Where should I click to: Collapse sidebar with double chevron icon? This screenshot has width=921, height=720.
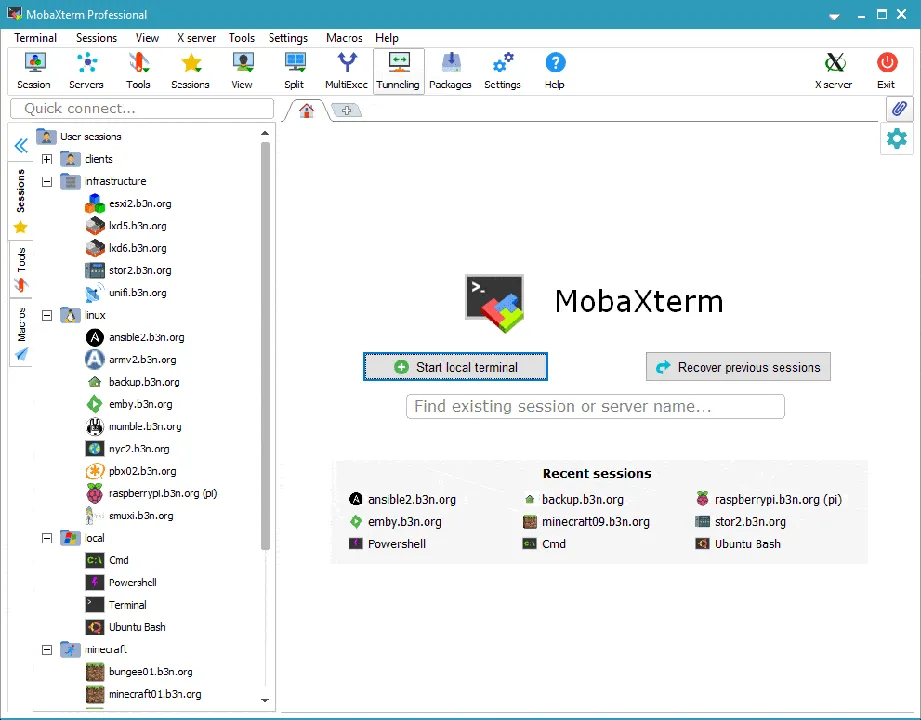(x=21, y=145)
